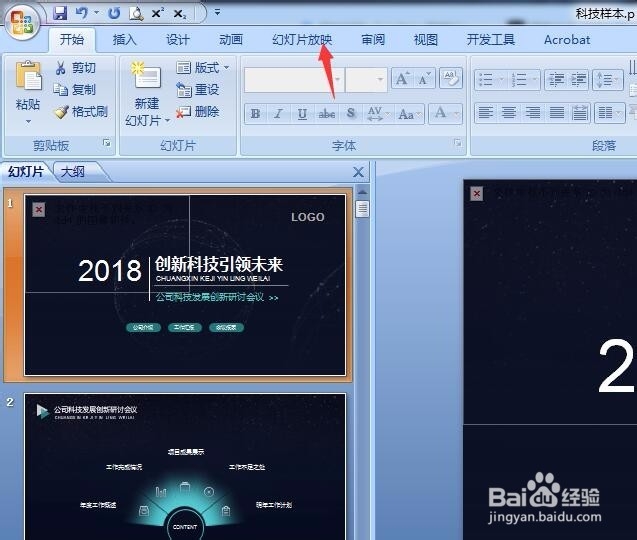Click 删除 to delete the slide

tap(198, 112)
